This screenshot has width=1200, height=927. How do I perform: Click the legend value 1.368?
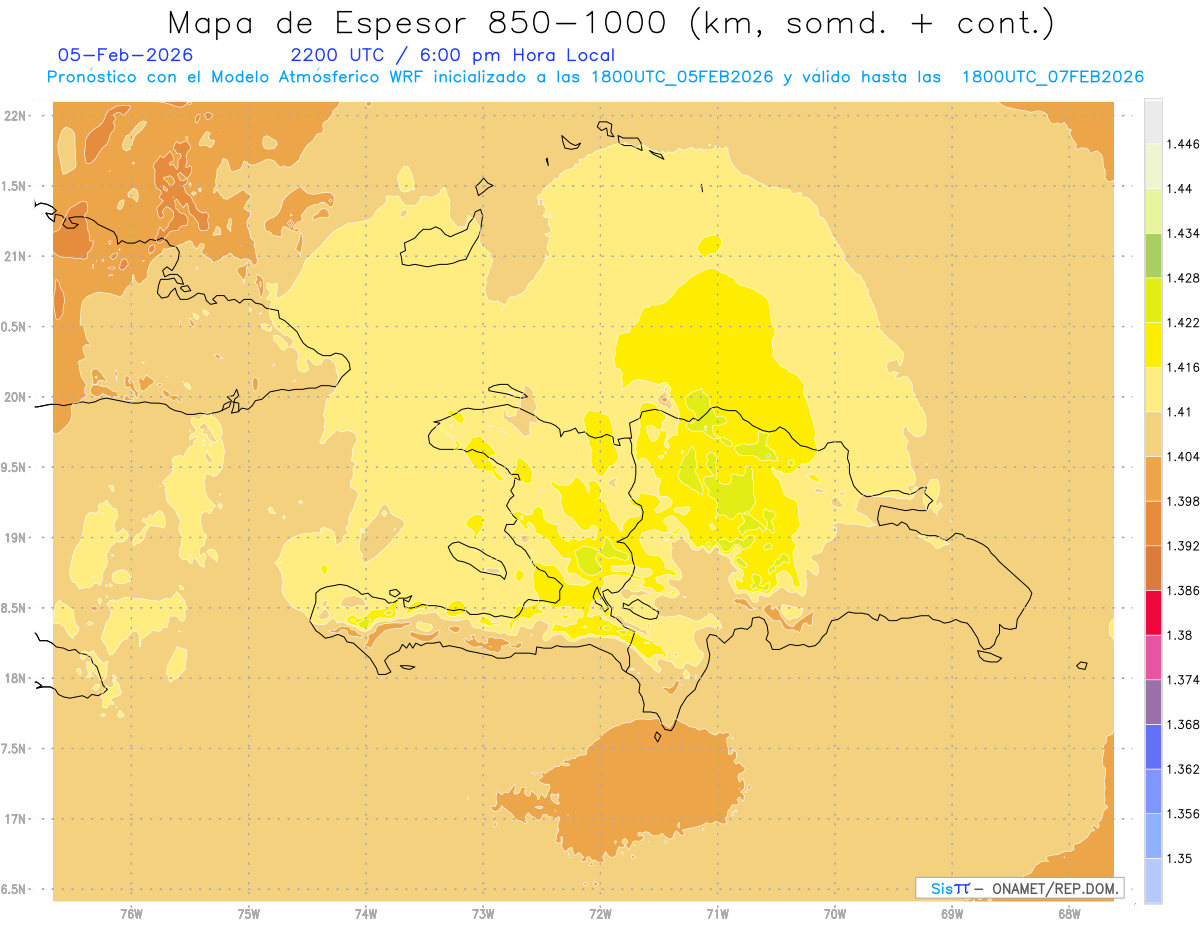click(1185, 724)
